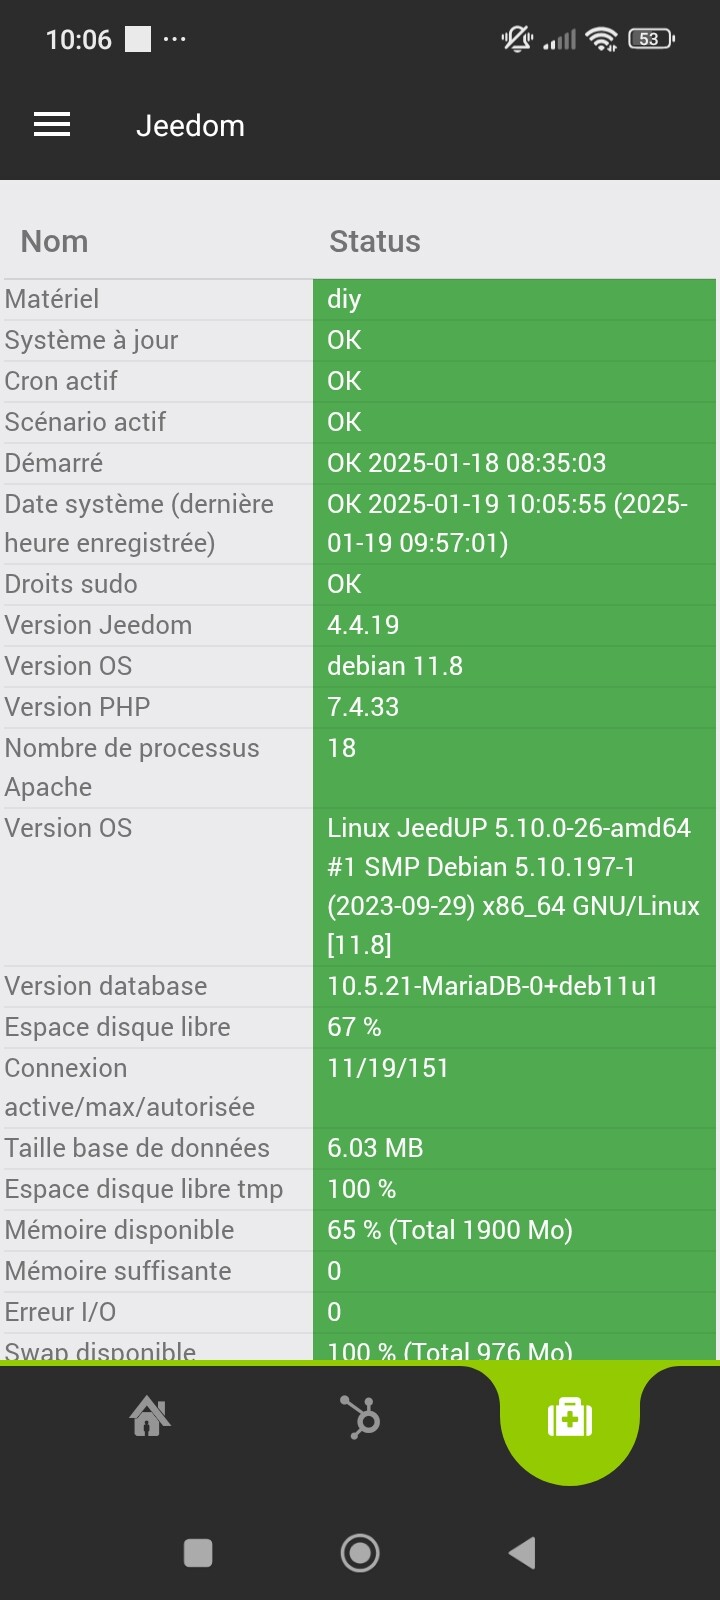
Task: Click the Nom column header
Action: [x=55, y=241]
